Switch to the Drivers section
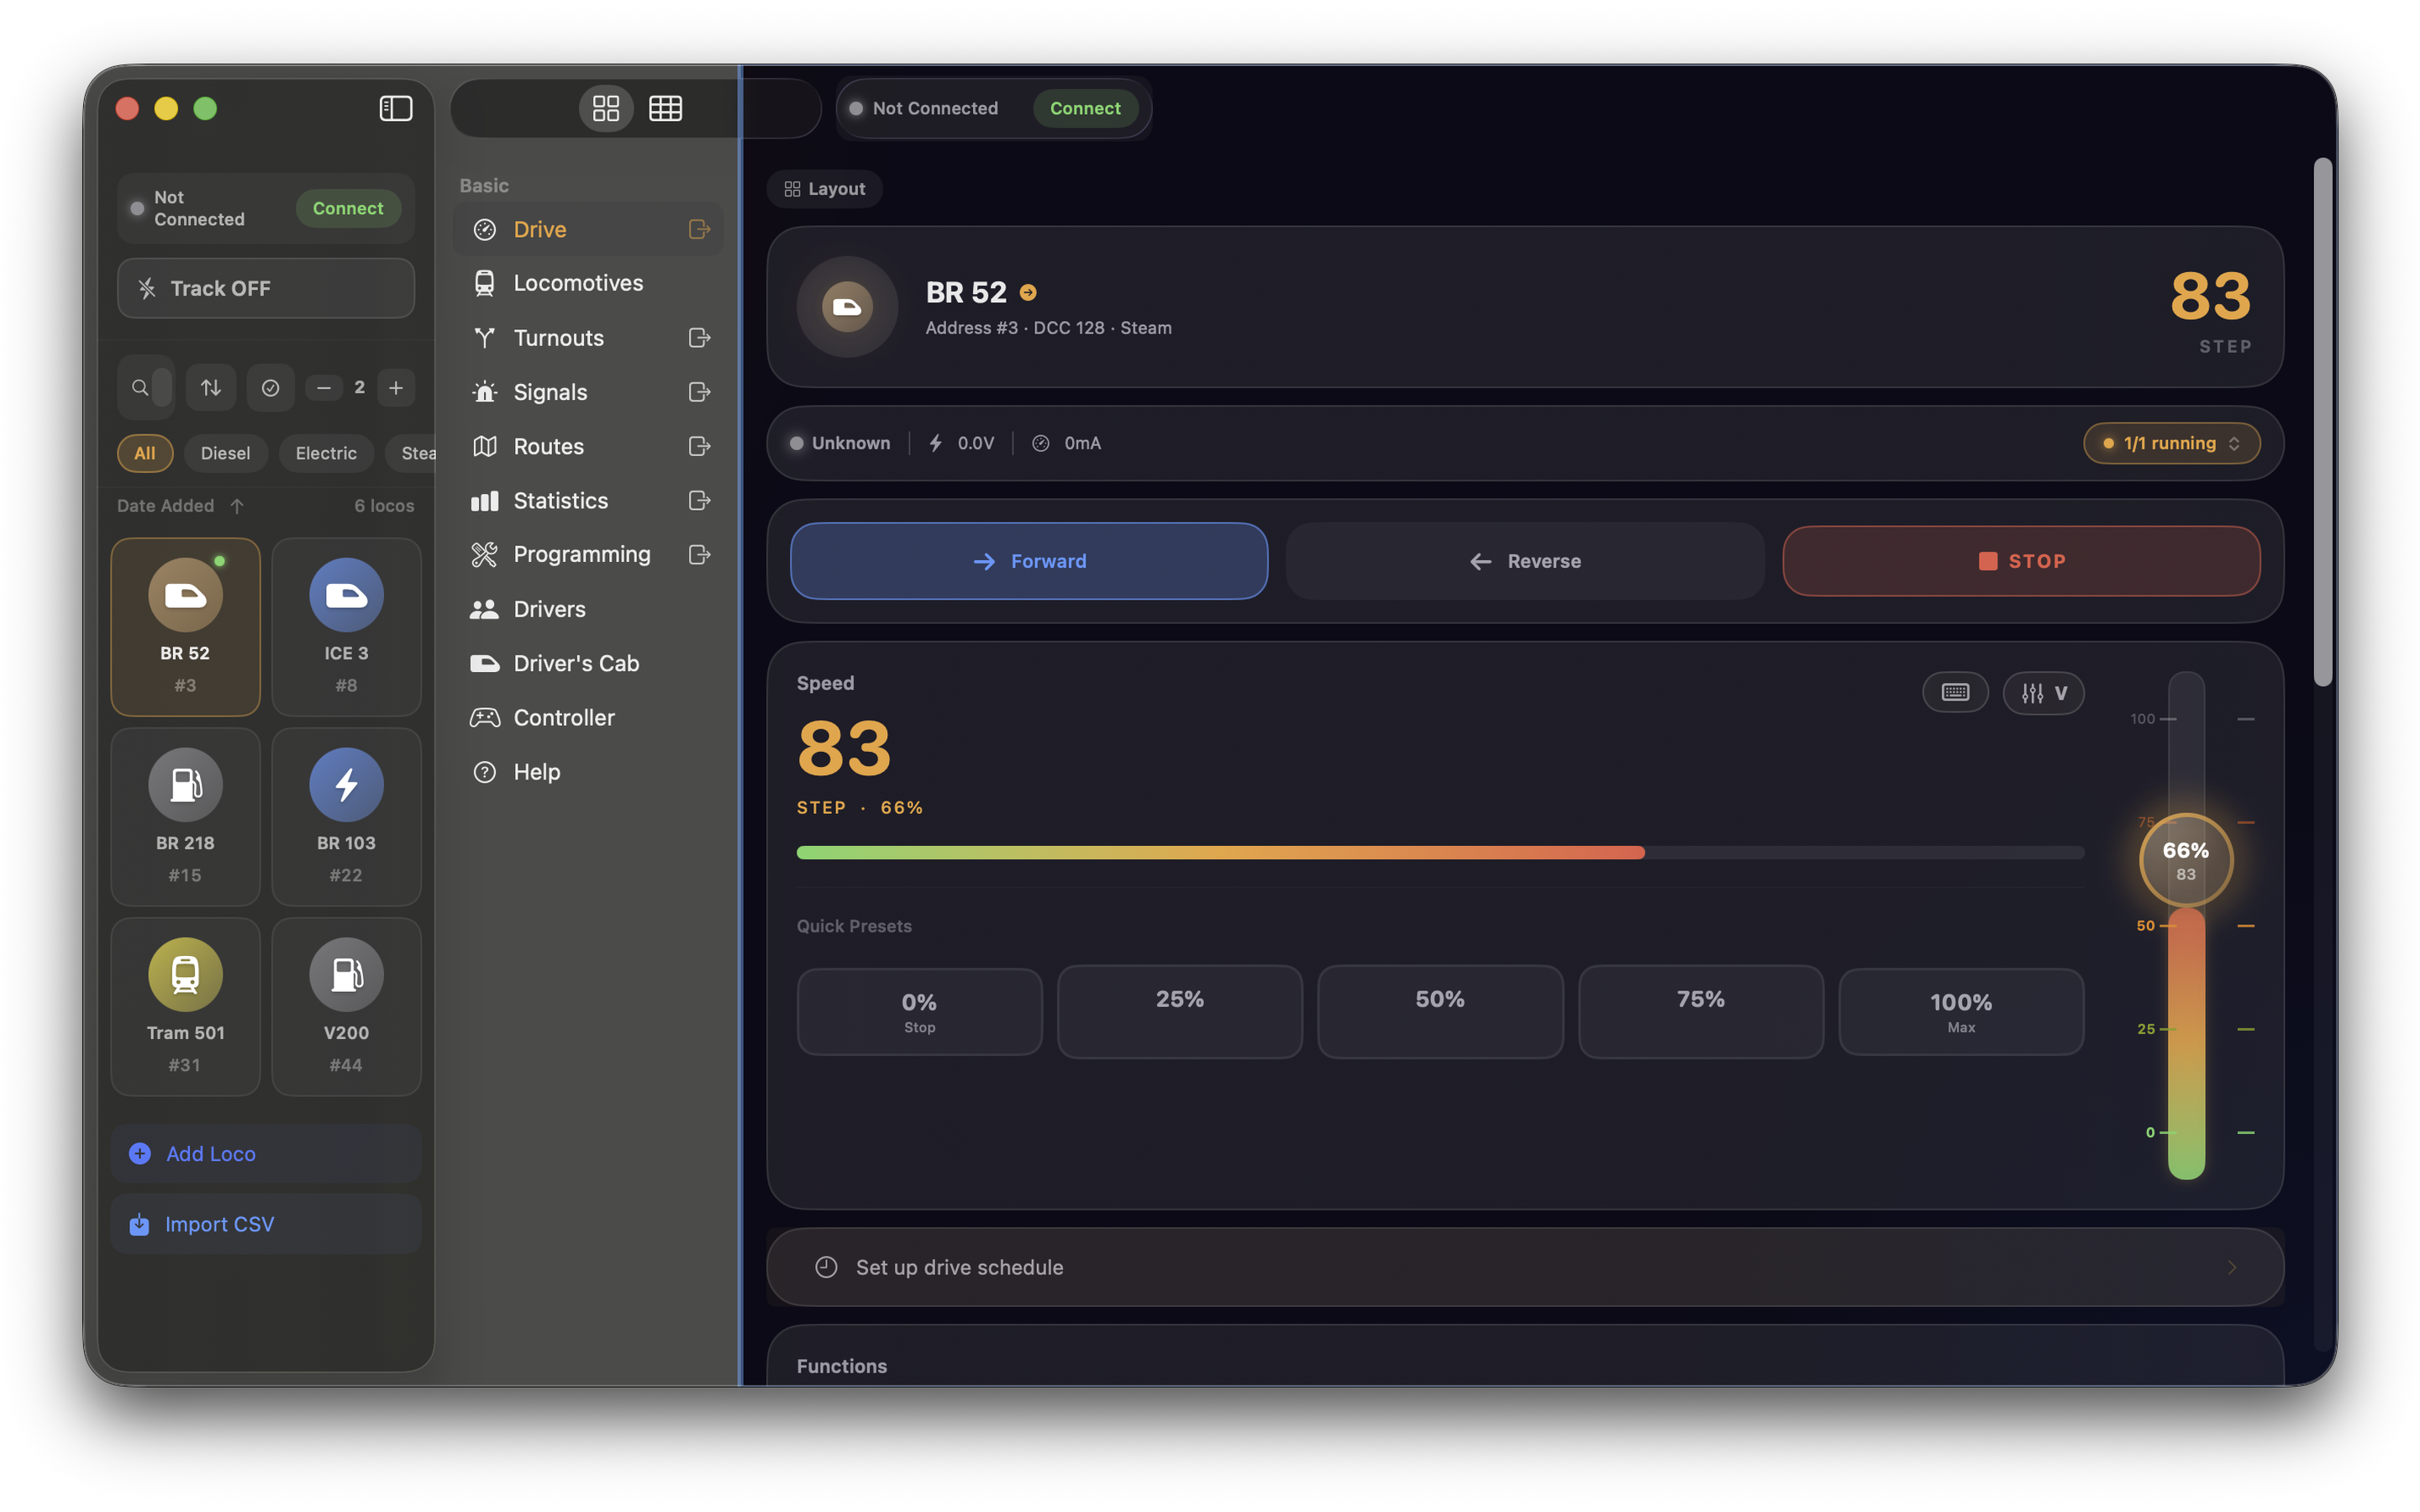Viewport: 2420px width, 1512px height. tap(550, 608)
